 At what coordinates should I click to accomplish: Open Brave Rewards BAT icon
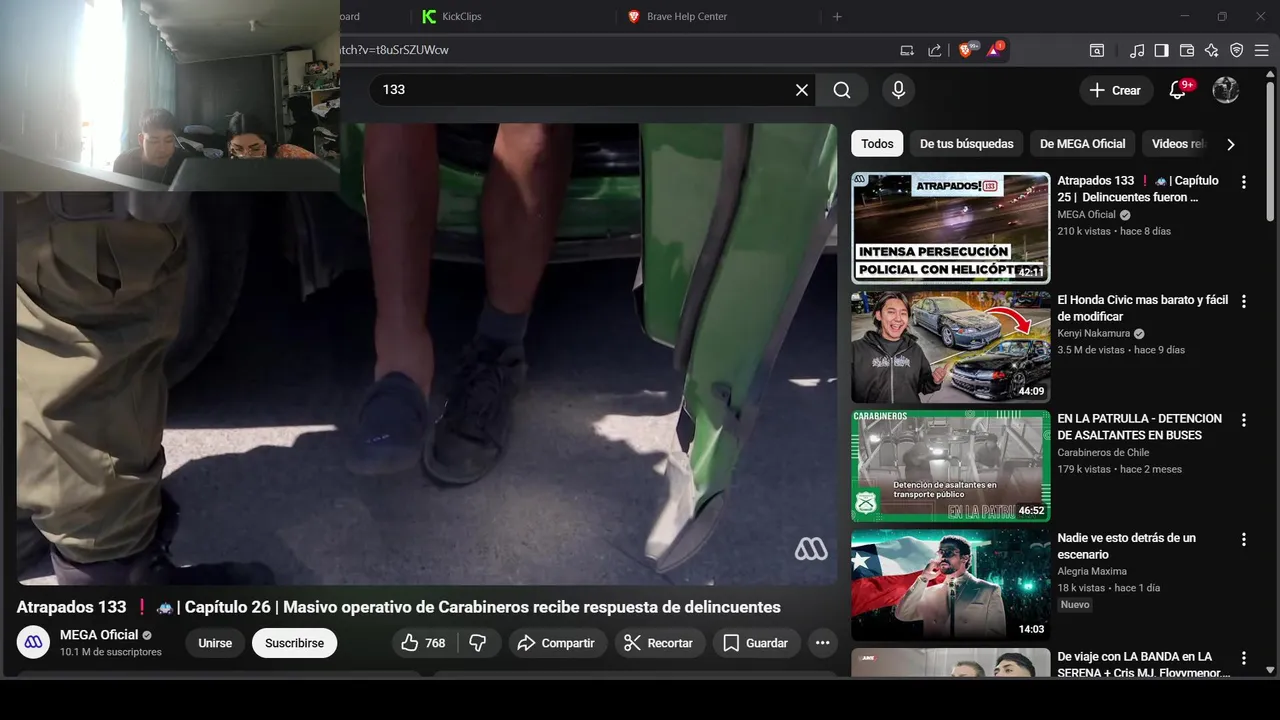tap(995, 50)
